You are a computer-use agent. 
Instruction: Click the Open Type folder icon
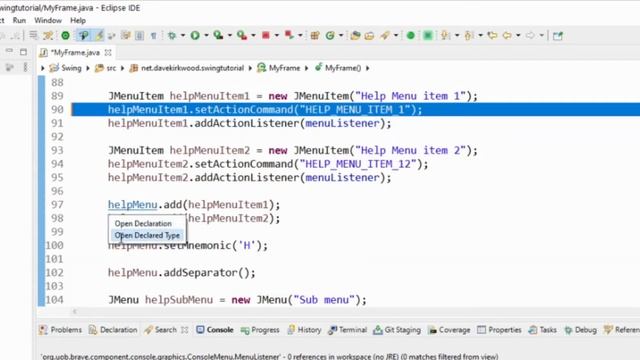355,36
